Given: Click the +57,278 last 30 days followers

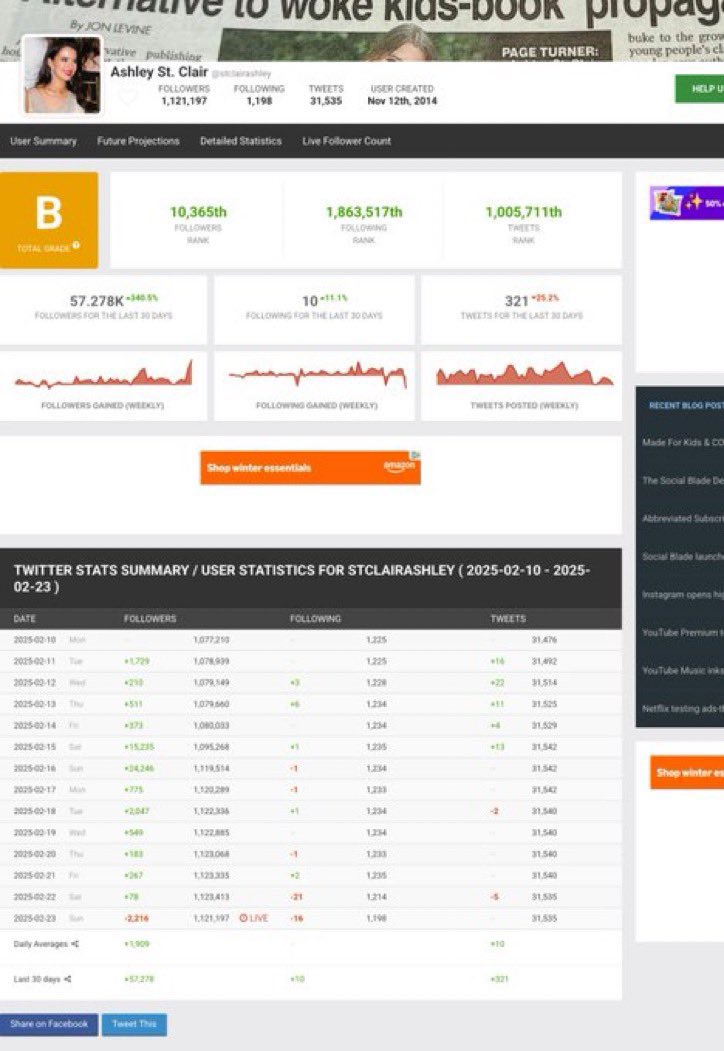Looking at the screenshot, I should point(139,979).
